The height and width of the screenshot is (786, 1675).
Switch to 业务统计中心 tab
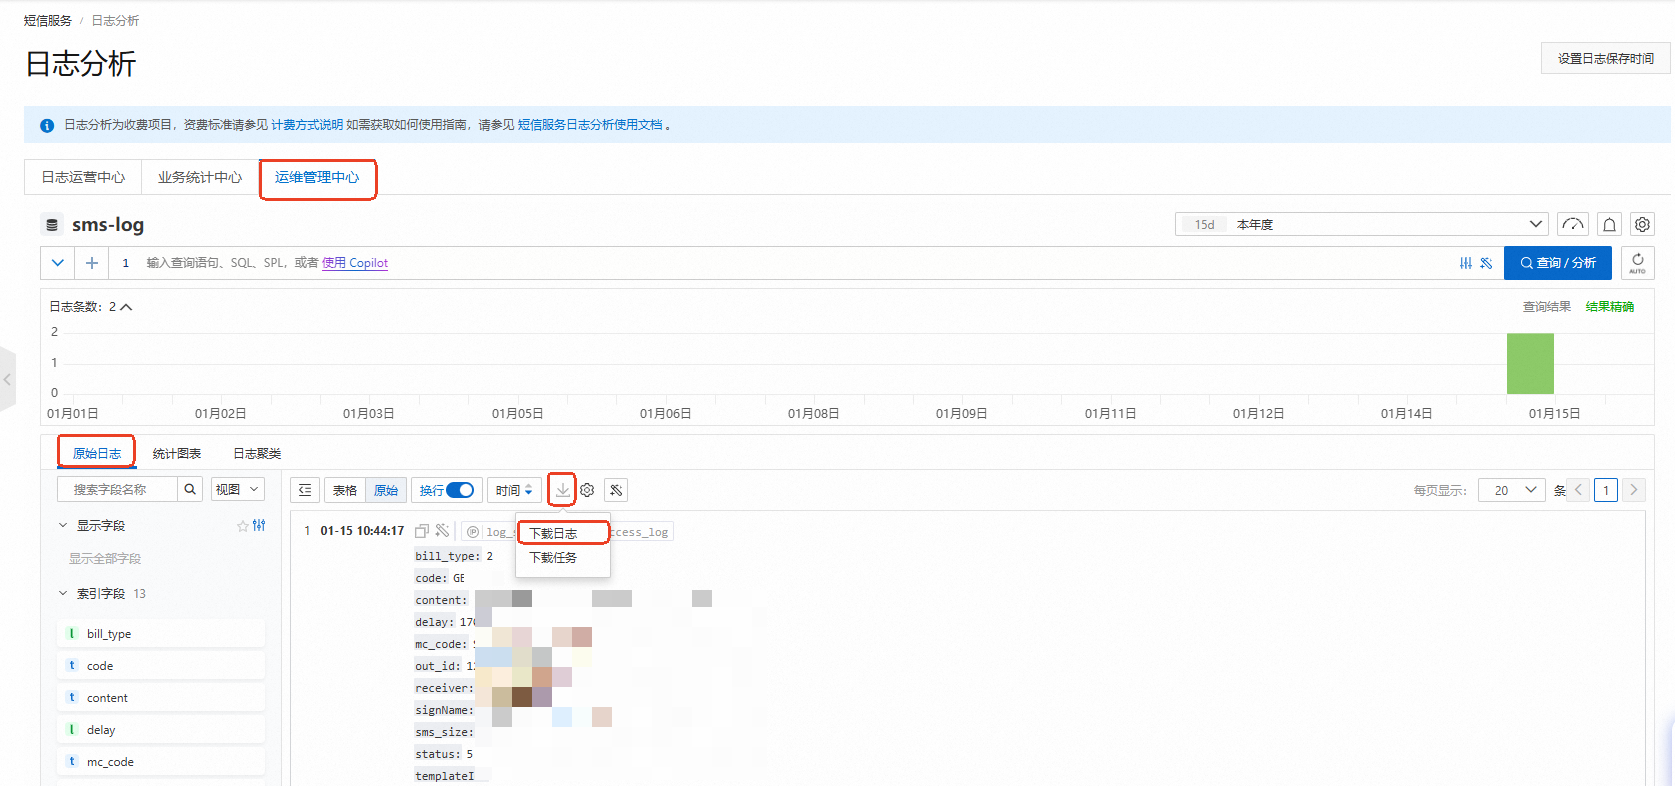tap(200, 177)
